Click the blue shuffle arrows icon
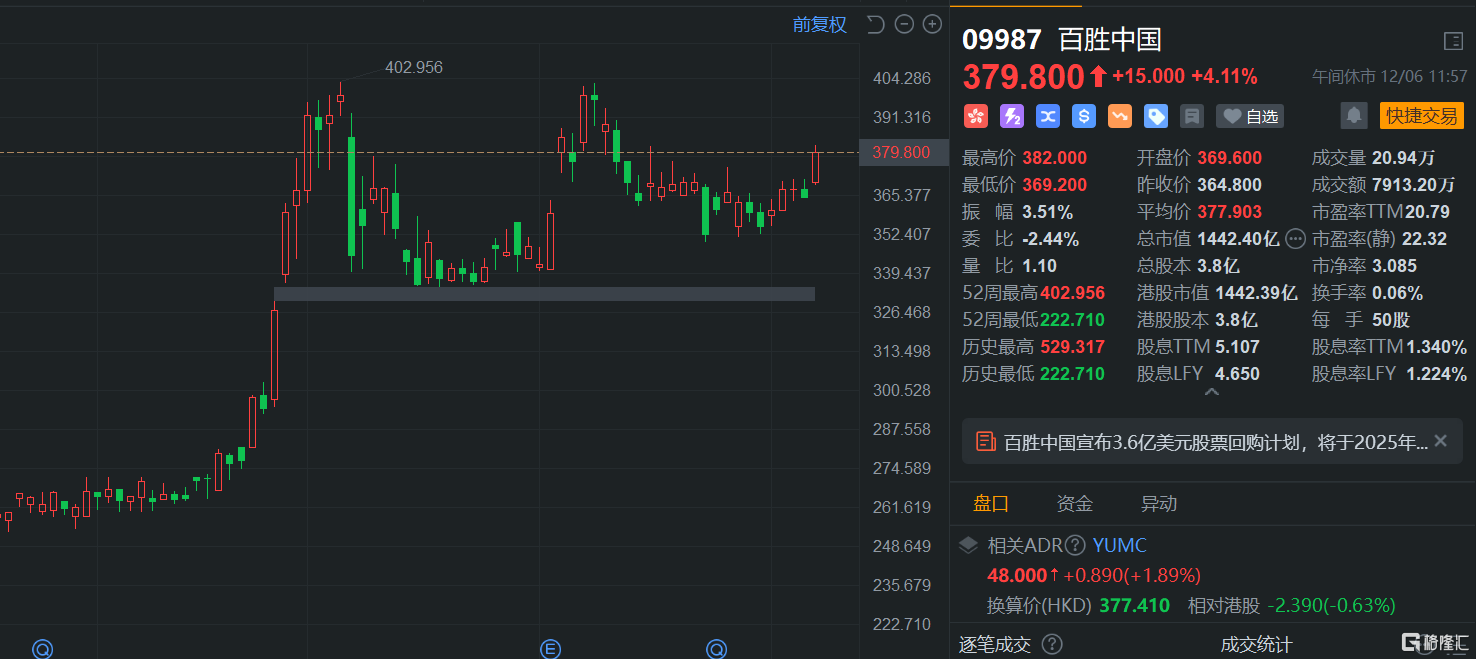The height and width of the screenshot is (659, 1476). pyautogui.click(x=1047, y=116)
